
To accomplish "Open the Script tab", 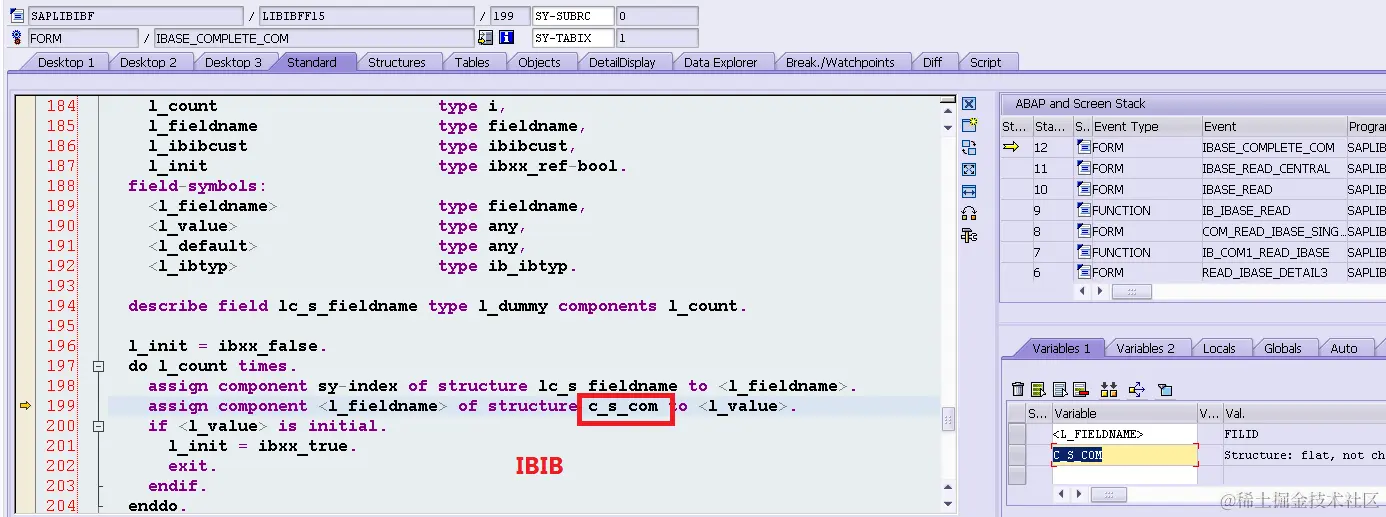I will (985, 62).
